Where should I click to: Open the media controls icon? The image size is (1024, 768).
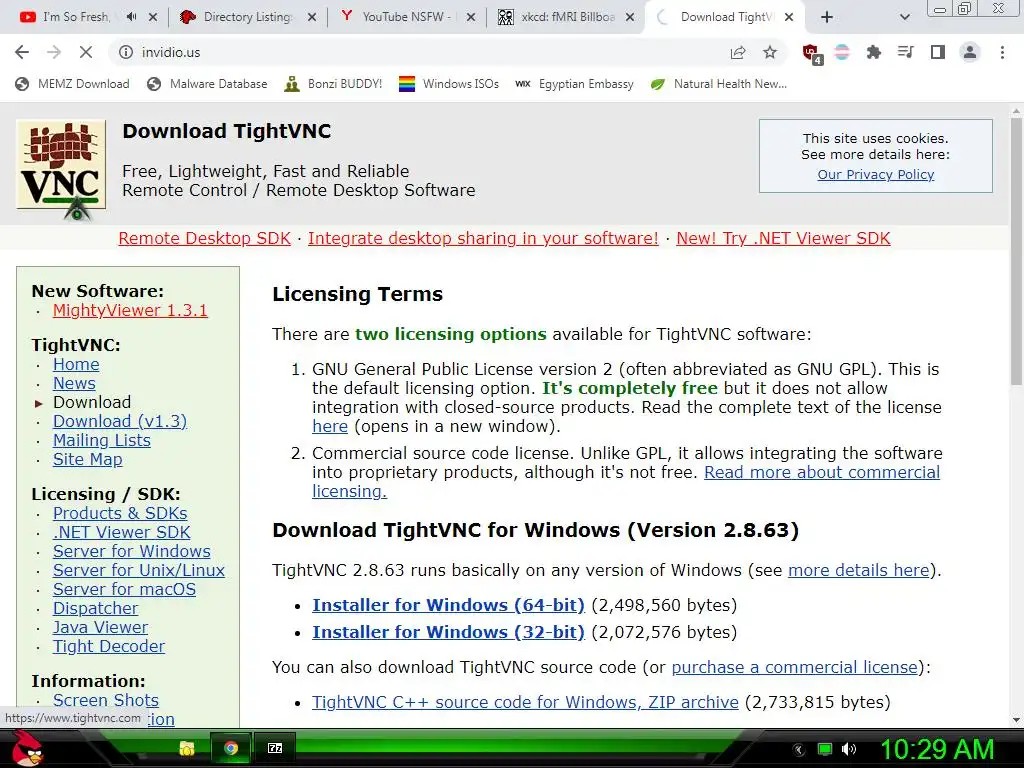[905, 52]
